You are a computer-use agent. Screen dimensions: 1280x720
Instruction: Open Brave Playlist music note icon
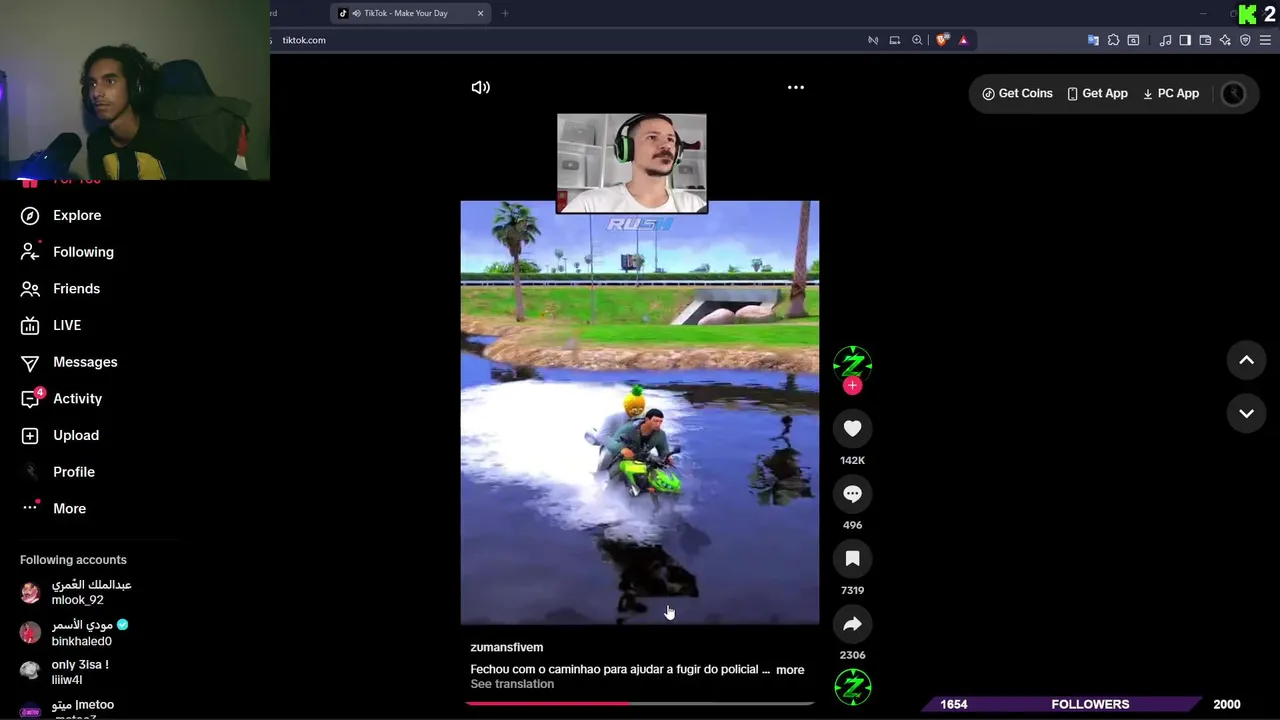click(1165, 40)
